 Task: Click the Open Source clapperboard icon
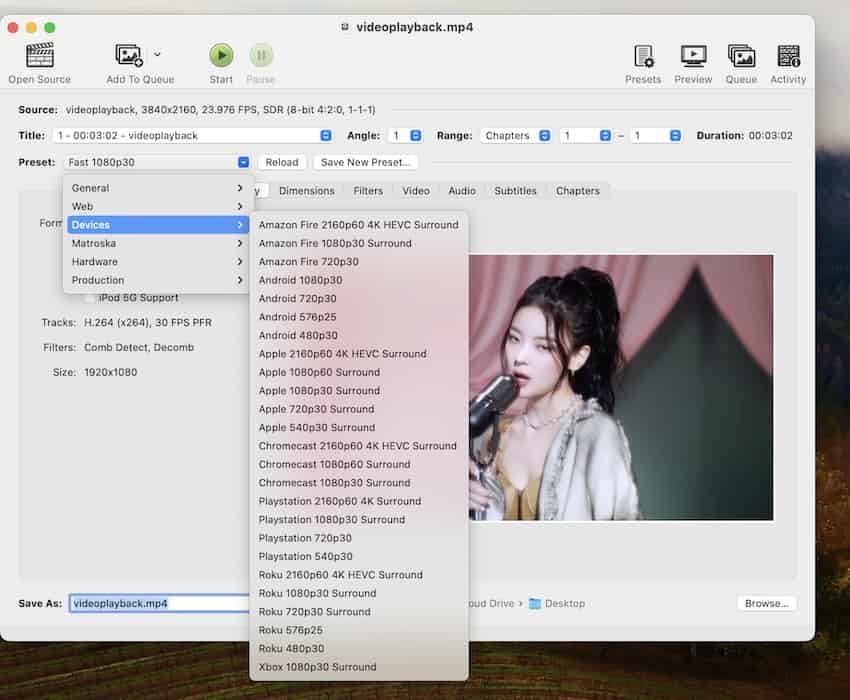click(40, 55)
